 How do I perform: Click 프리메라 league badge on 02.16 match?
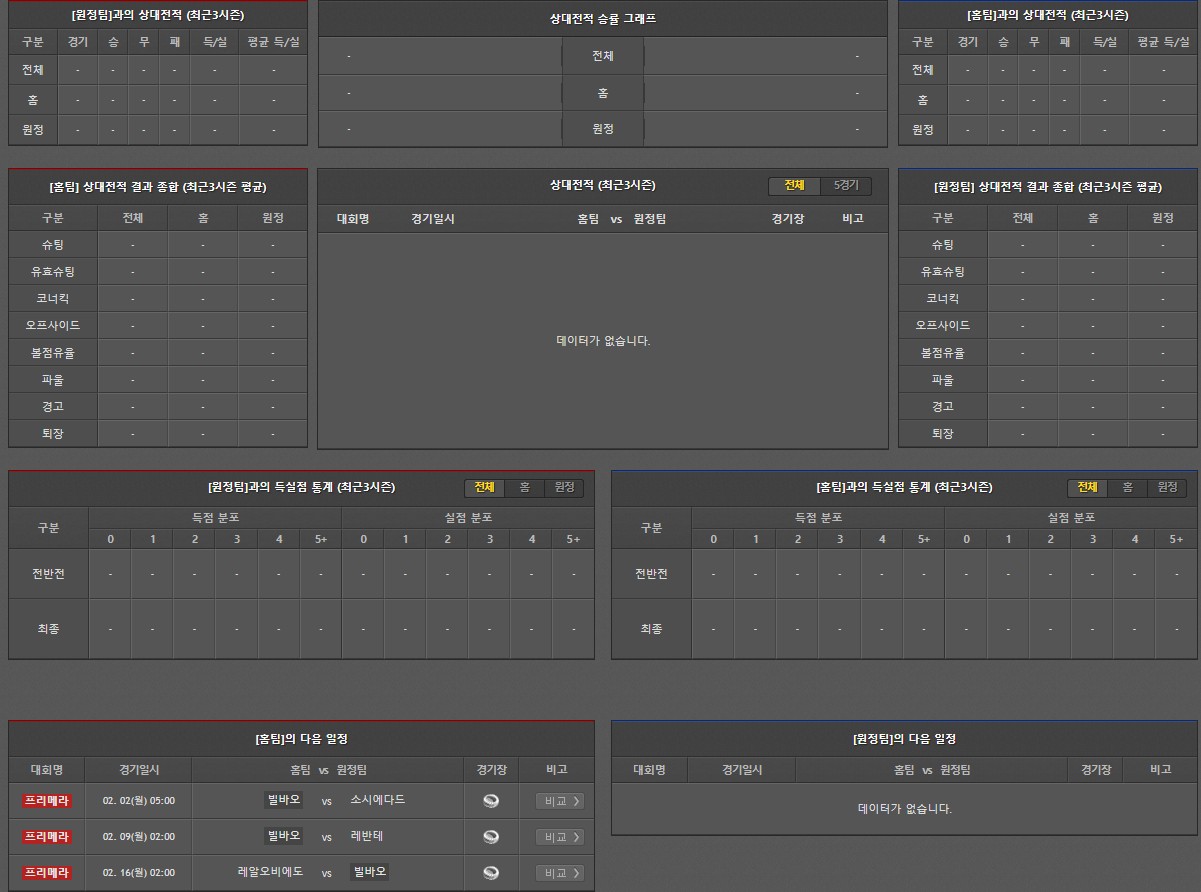pyautogui.click(x=47, y=873)
